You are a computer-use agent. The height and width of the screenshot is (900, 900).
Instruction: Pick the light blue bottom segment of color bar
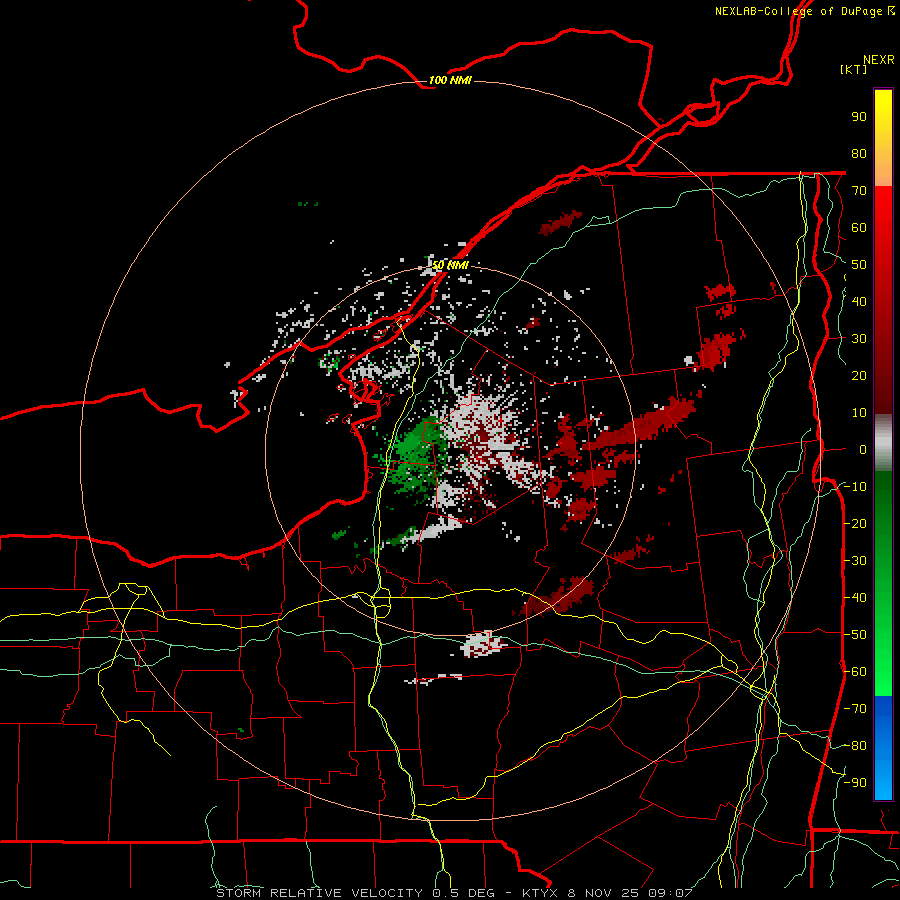[883, 775]
